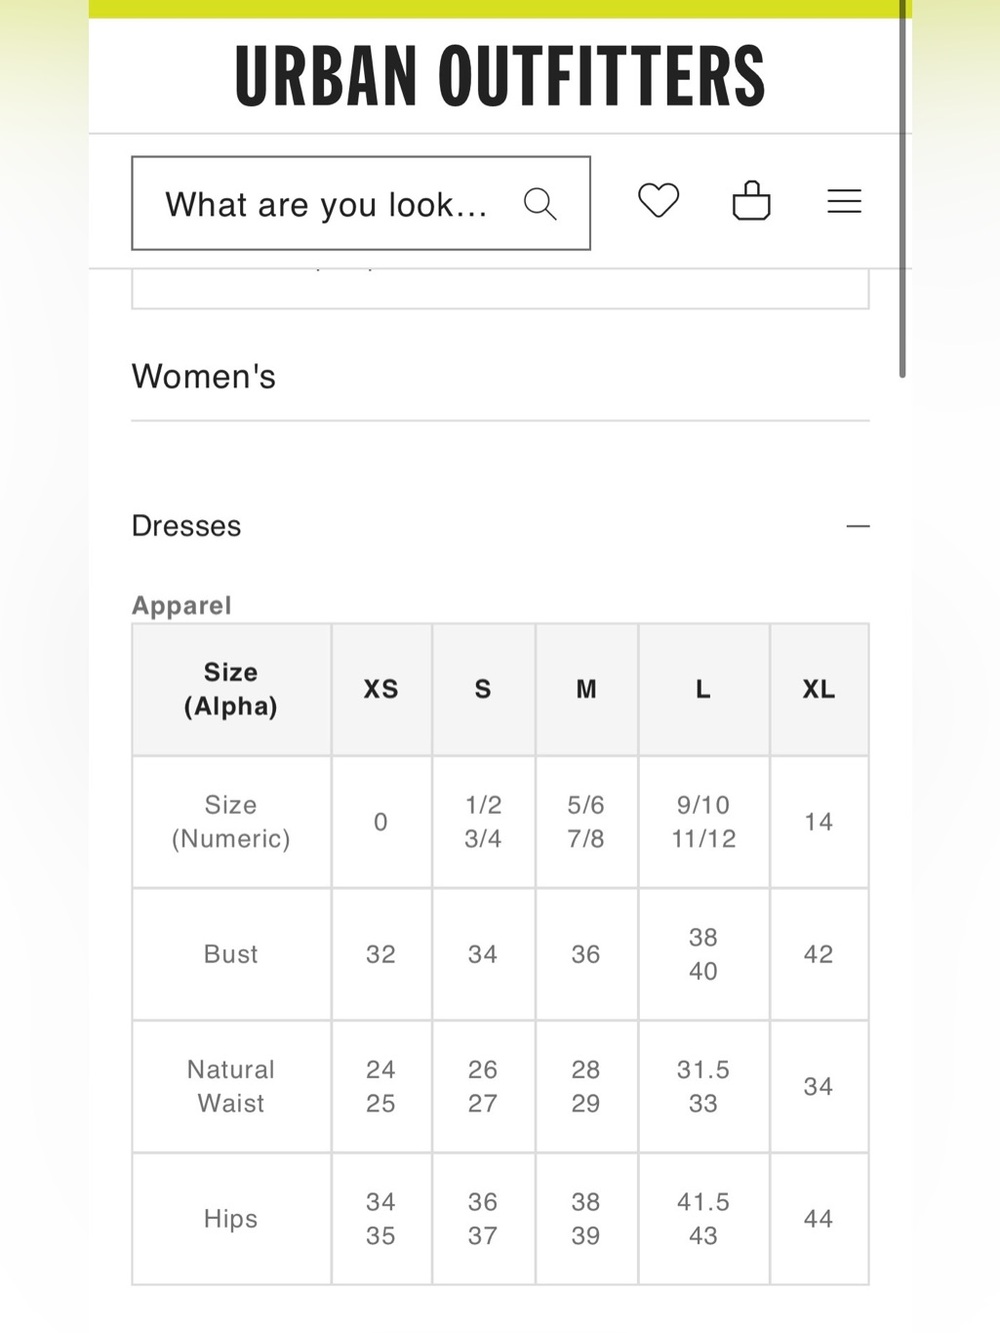The image size is (1000, 1333).
Task: Open the shopping bag icon
Action: pyautogui.click(x=752, y=201)
